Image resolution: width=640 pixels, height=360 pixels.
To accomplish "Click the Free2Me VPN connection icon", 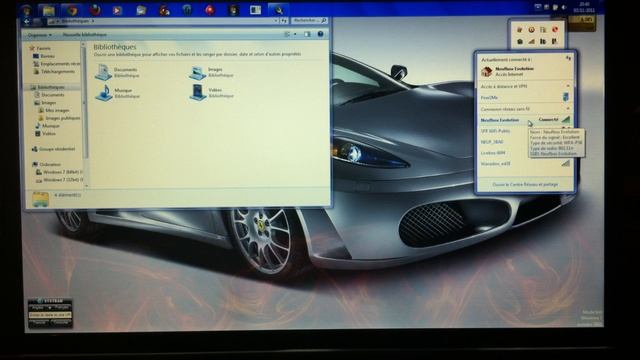I will click(566, 97).
